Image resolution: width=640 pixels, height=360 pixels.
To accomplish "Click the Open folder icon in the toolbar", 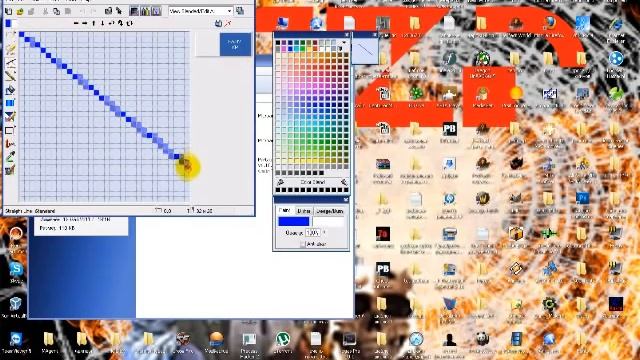I will point(20,11).
